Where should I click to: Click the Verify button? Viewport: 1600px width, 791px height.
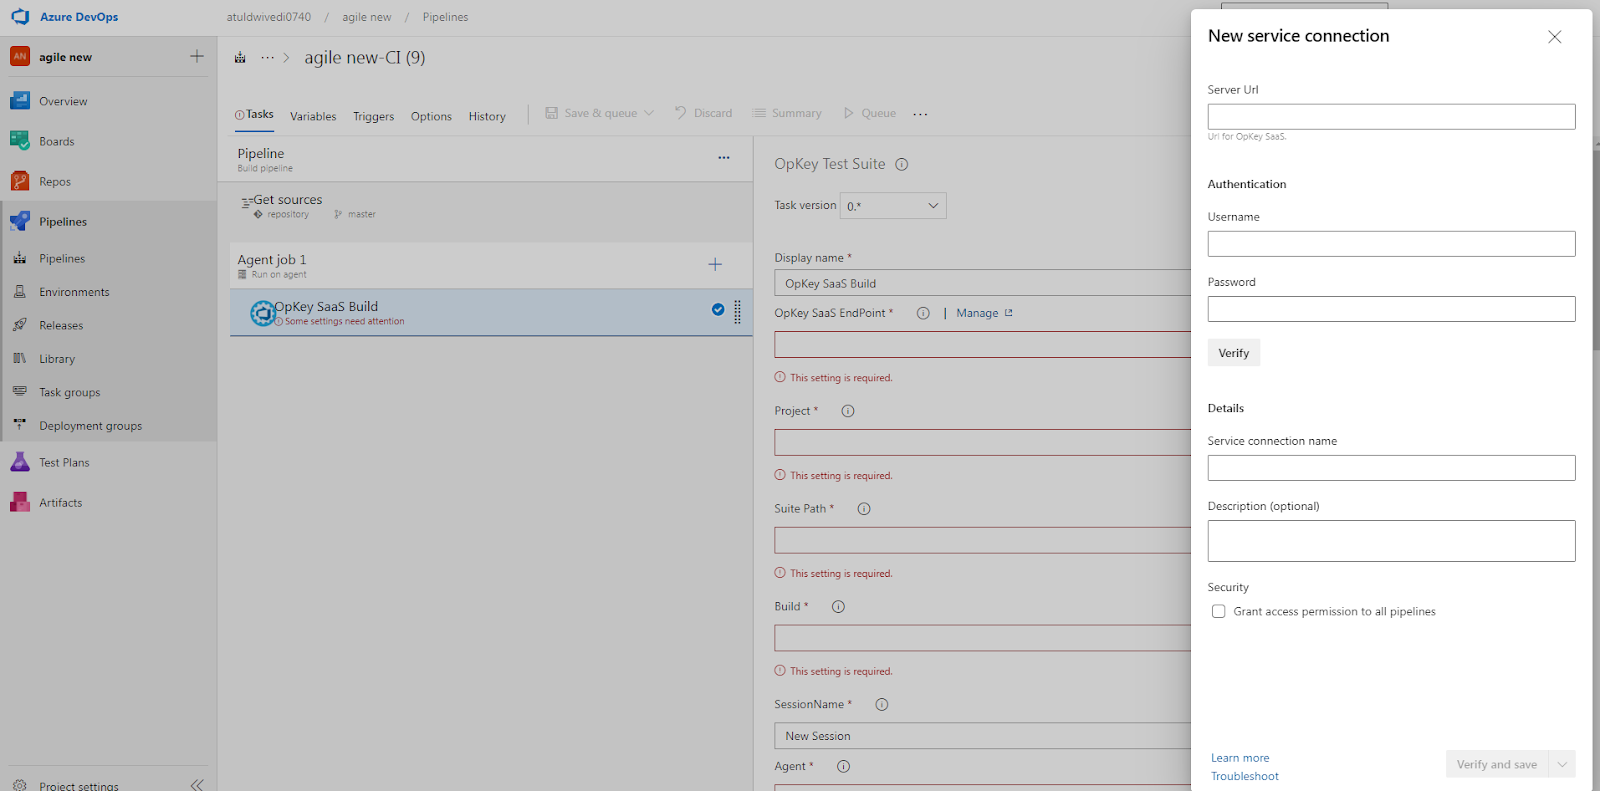click(1234, 353)
